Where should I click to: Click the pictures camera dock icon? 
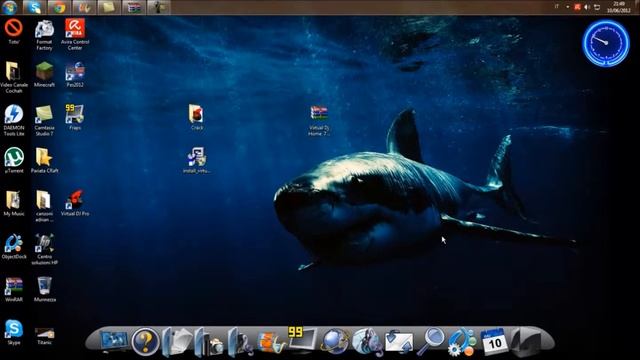(209, 342)
